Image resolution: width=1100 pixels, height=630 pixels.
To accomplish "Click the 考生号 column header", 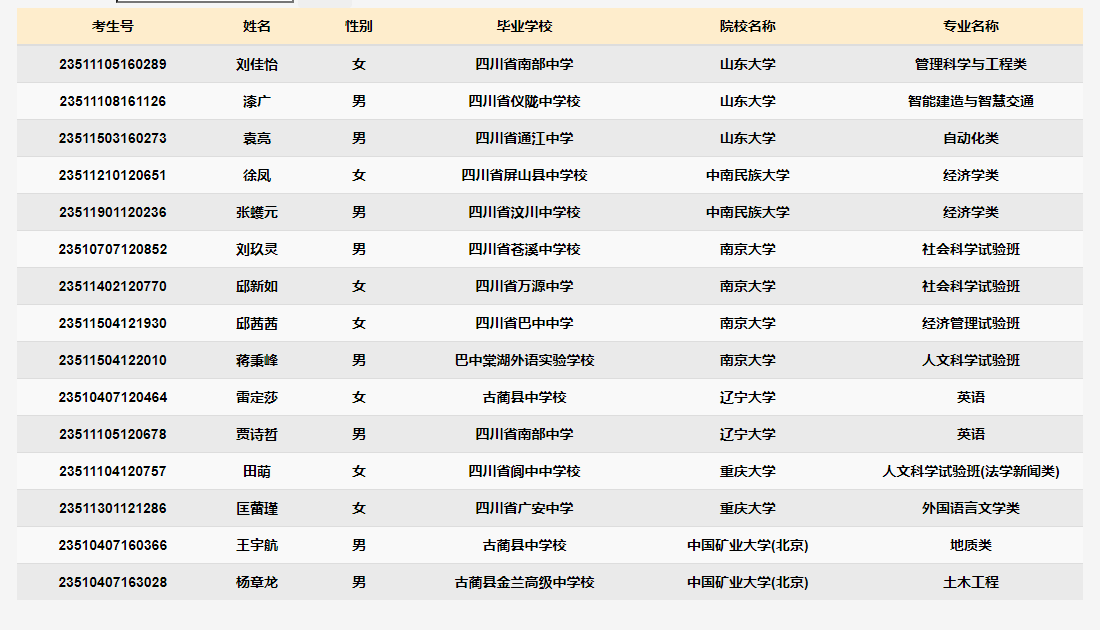I will pyautogui.click(x=112, y=27).
